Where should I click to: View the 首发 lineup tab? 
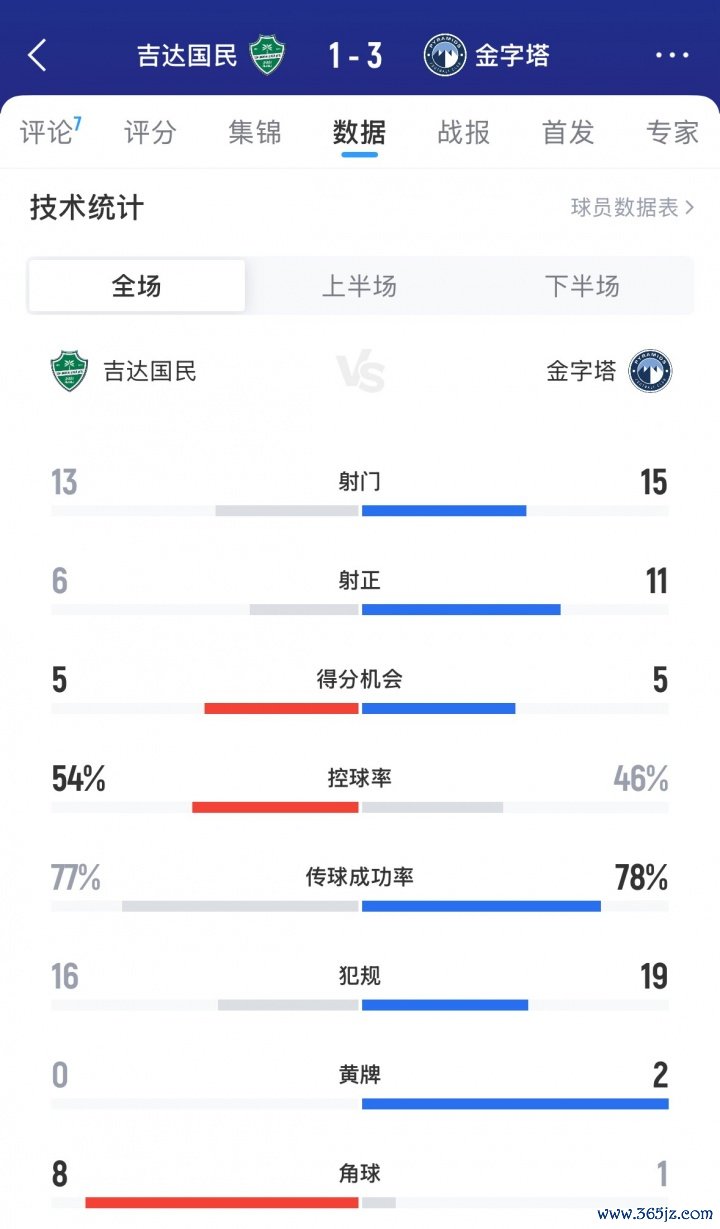click(568, 132)
